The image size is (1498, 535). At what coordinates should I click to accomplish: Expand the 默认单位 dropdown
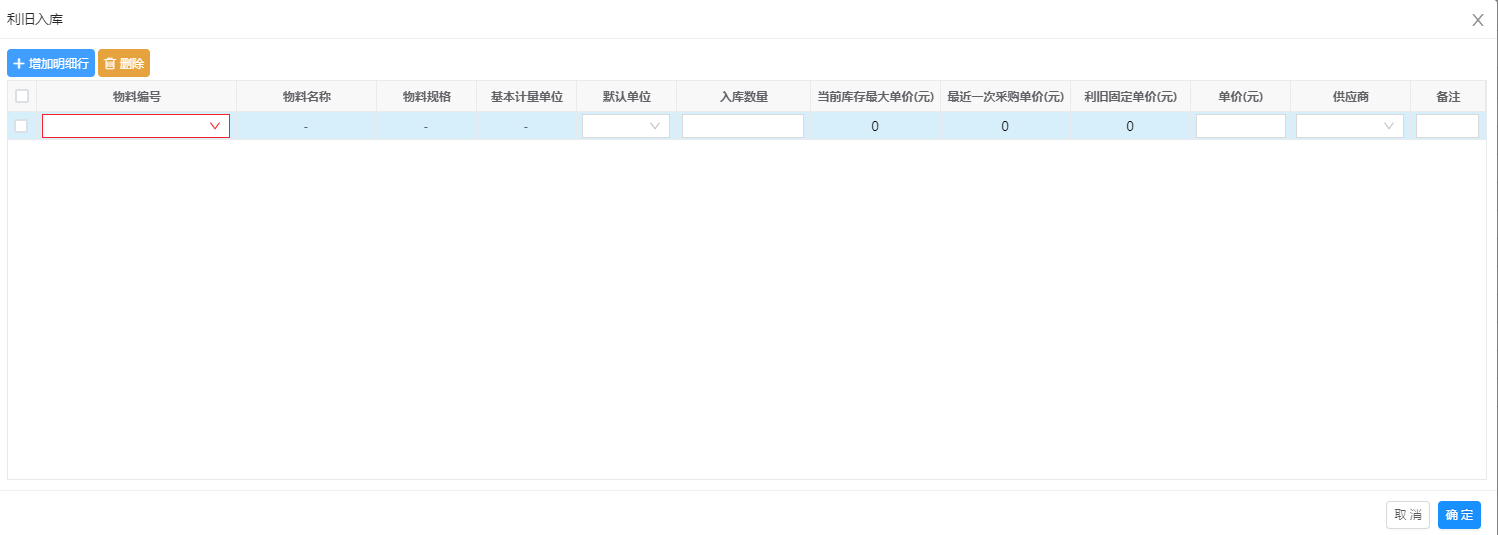coord(626,126)
